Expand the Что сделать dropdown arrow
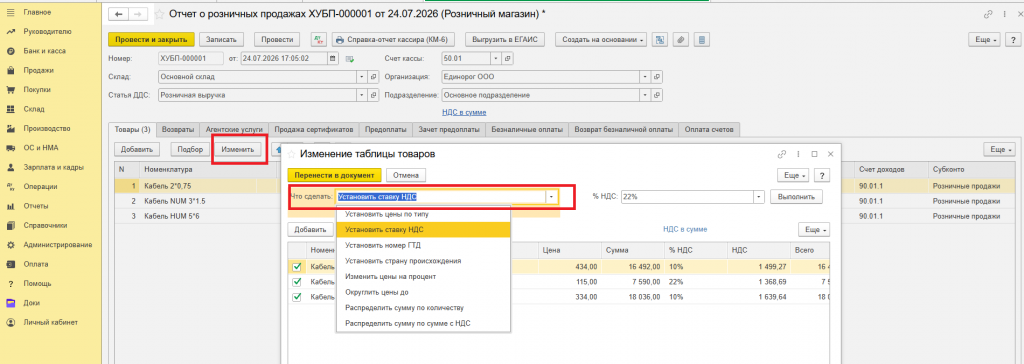Screen dimensions: 1024x364 click(x=552, y=196)
